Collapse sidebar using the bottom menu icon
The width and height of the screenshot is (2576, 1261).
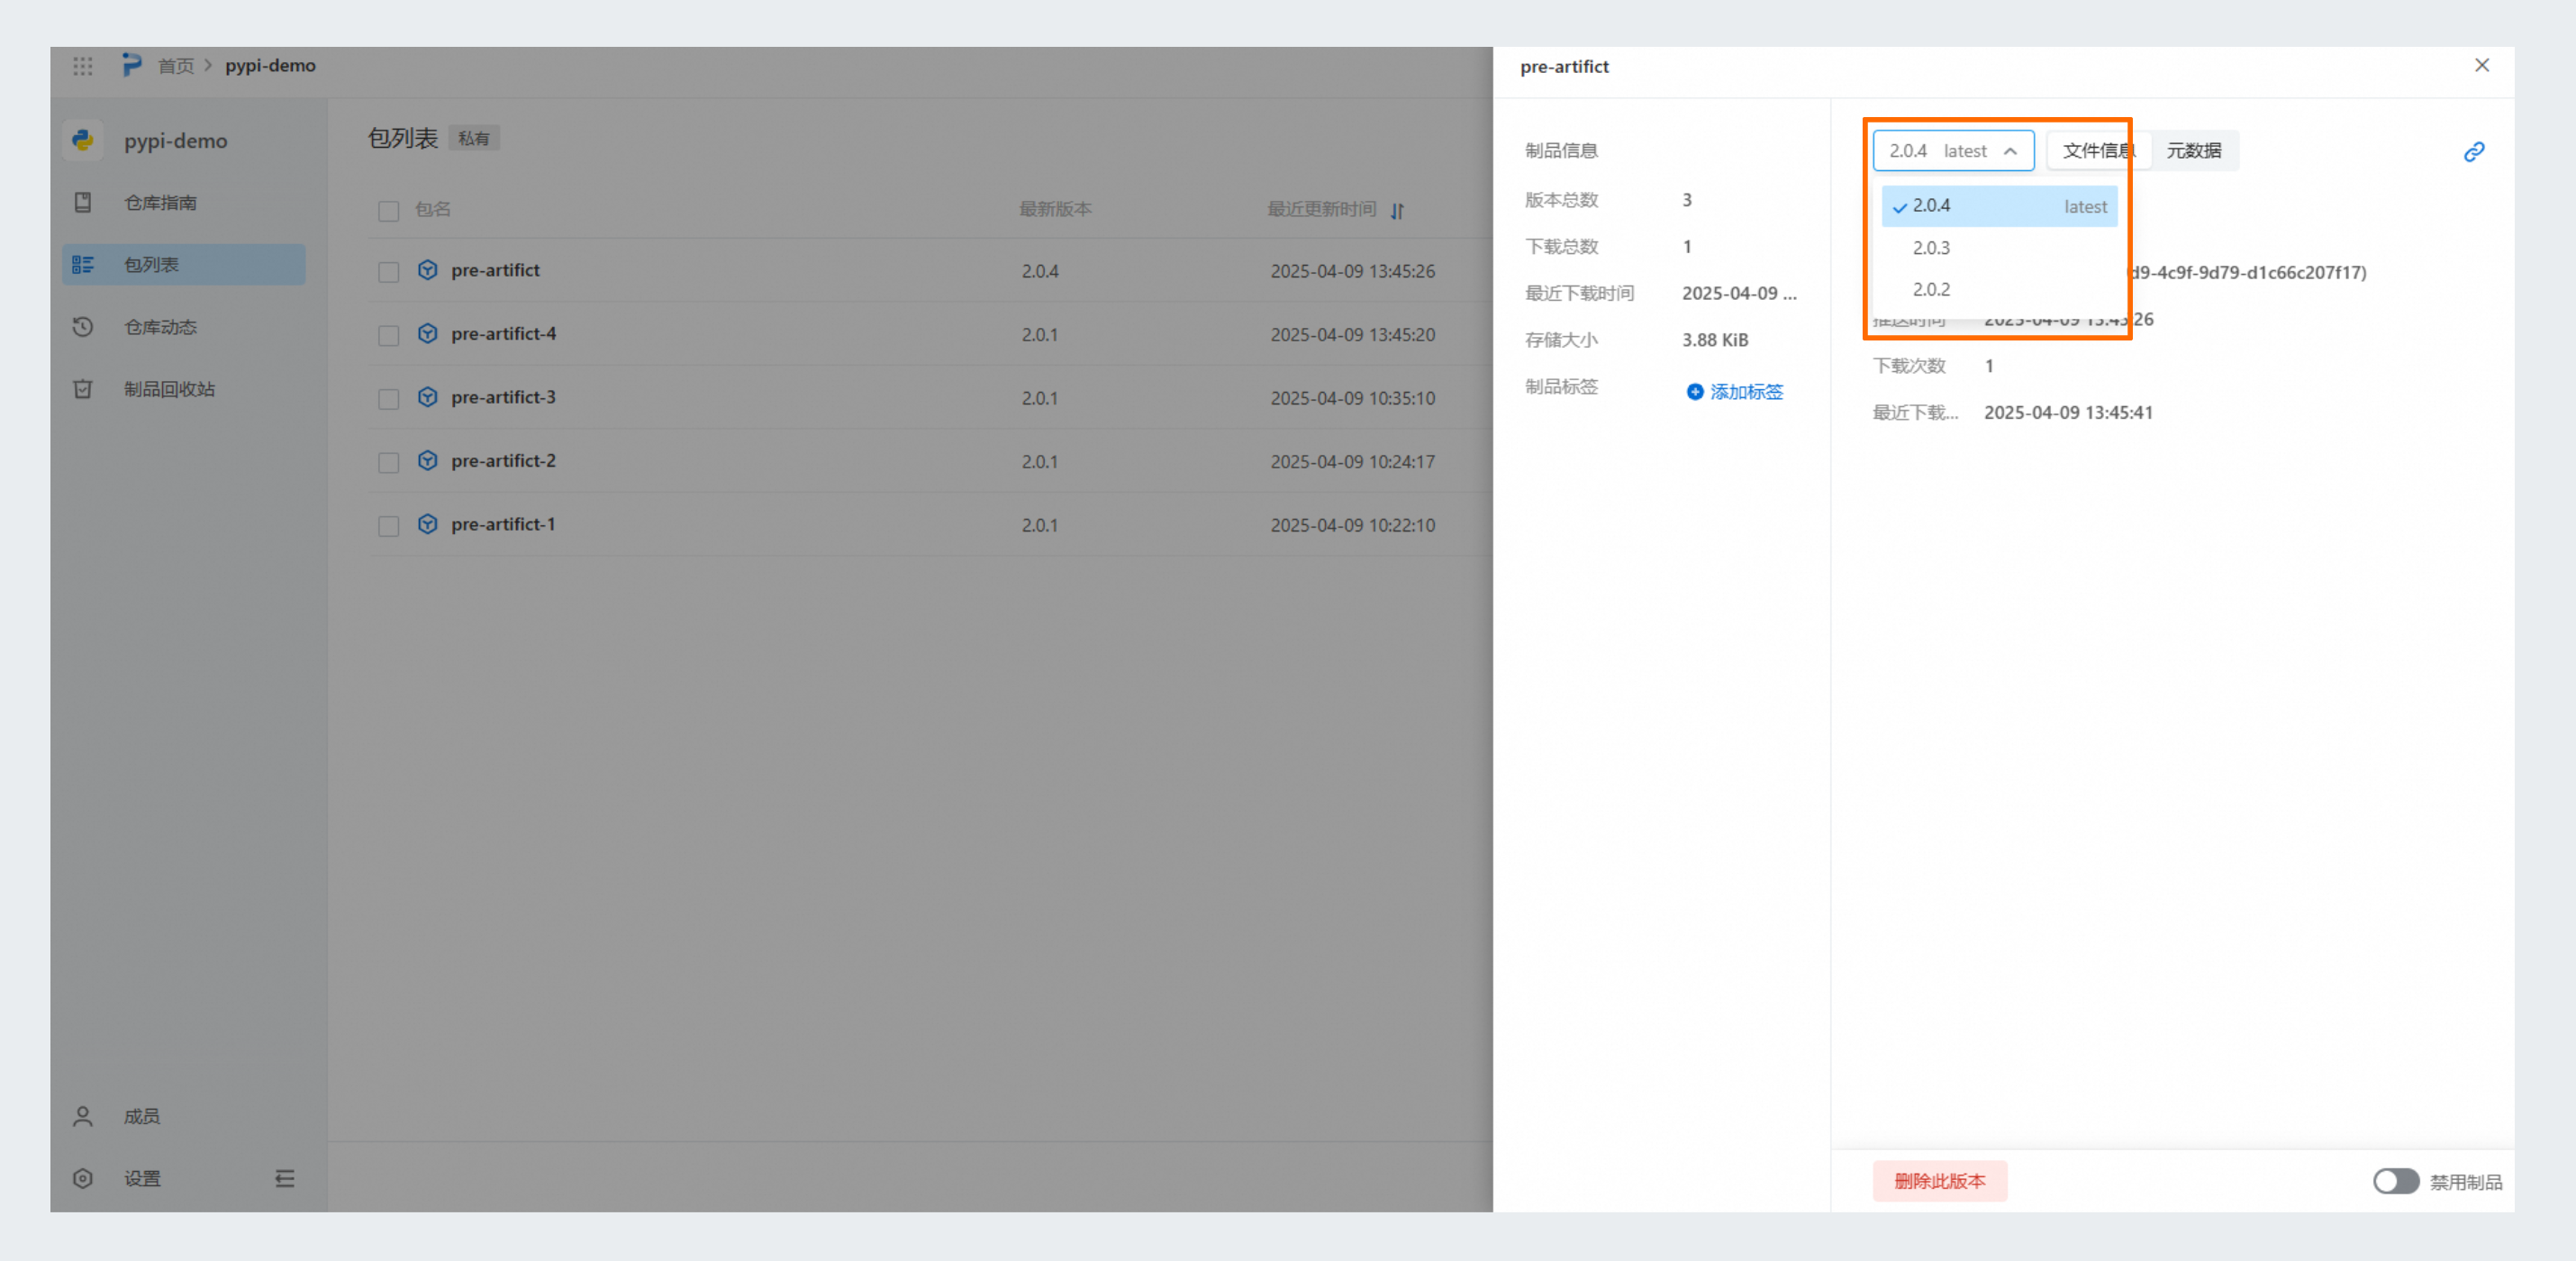tap(285, 1178)
